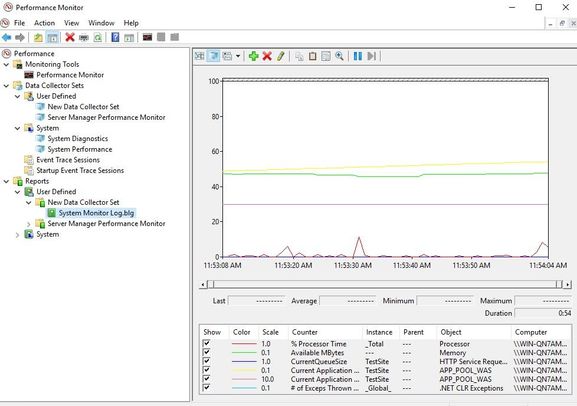Expand the Server Manager Performance Monitor report
577x406 pixels.
pos(28,224)
